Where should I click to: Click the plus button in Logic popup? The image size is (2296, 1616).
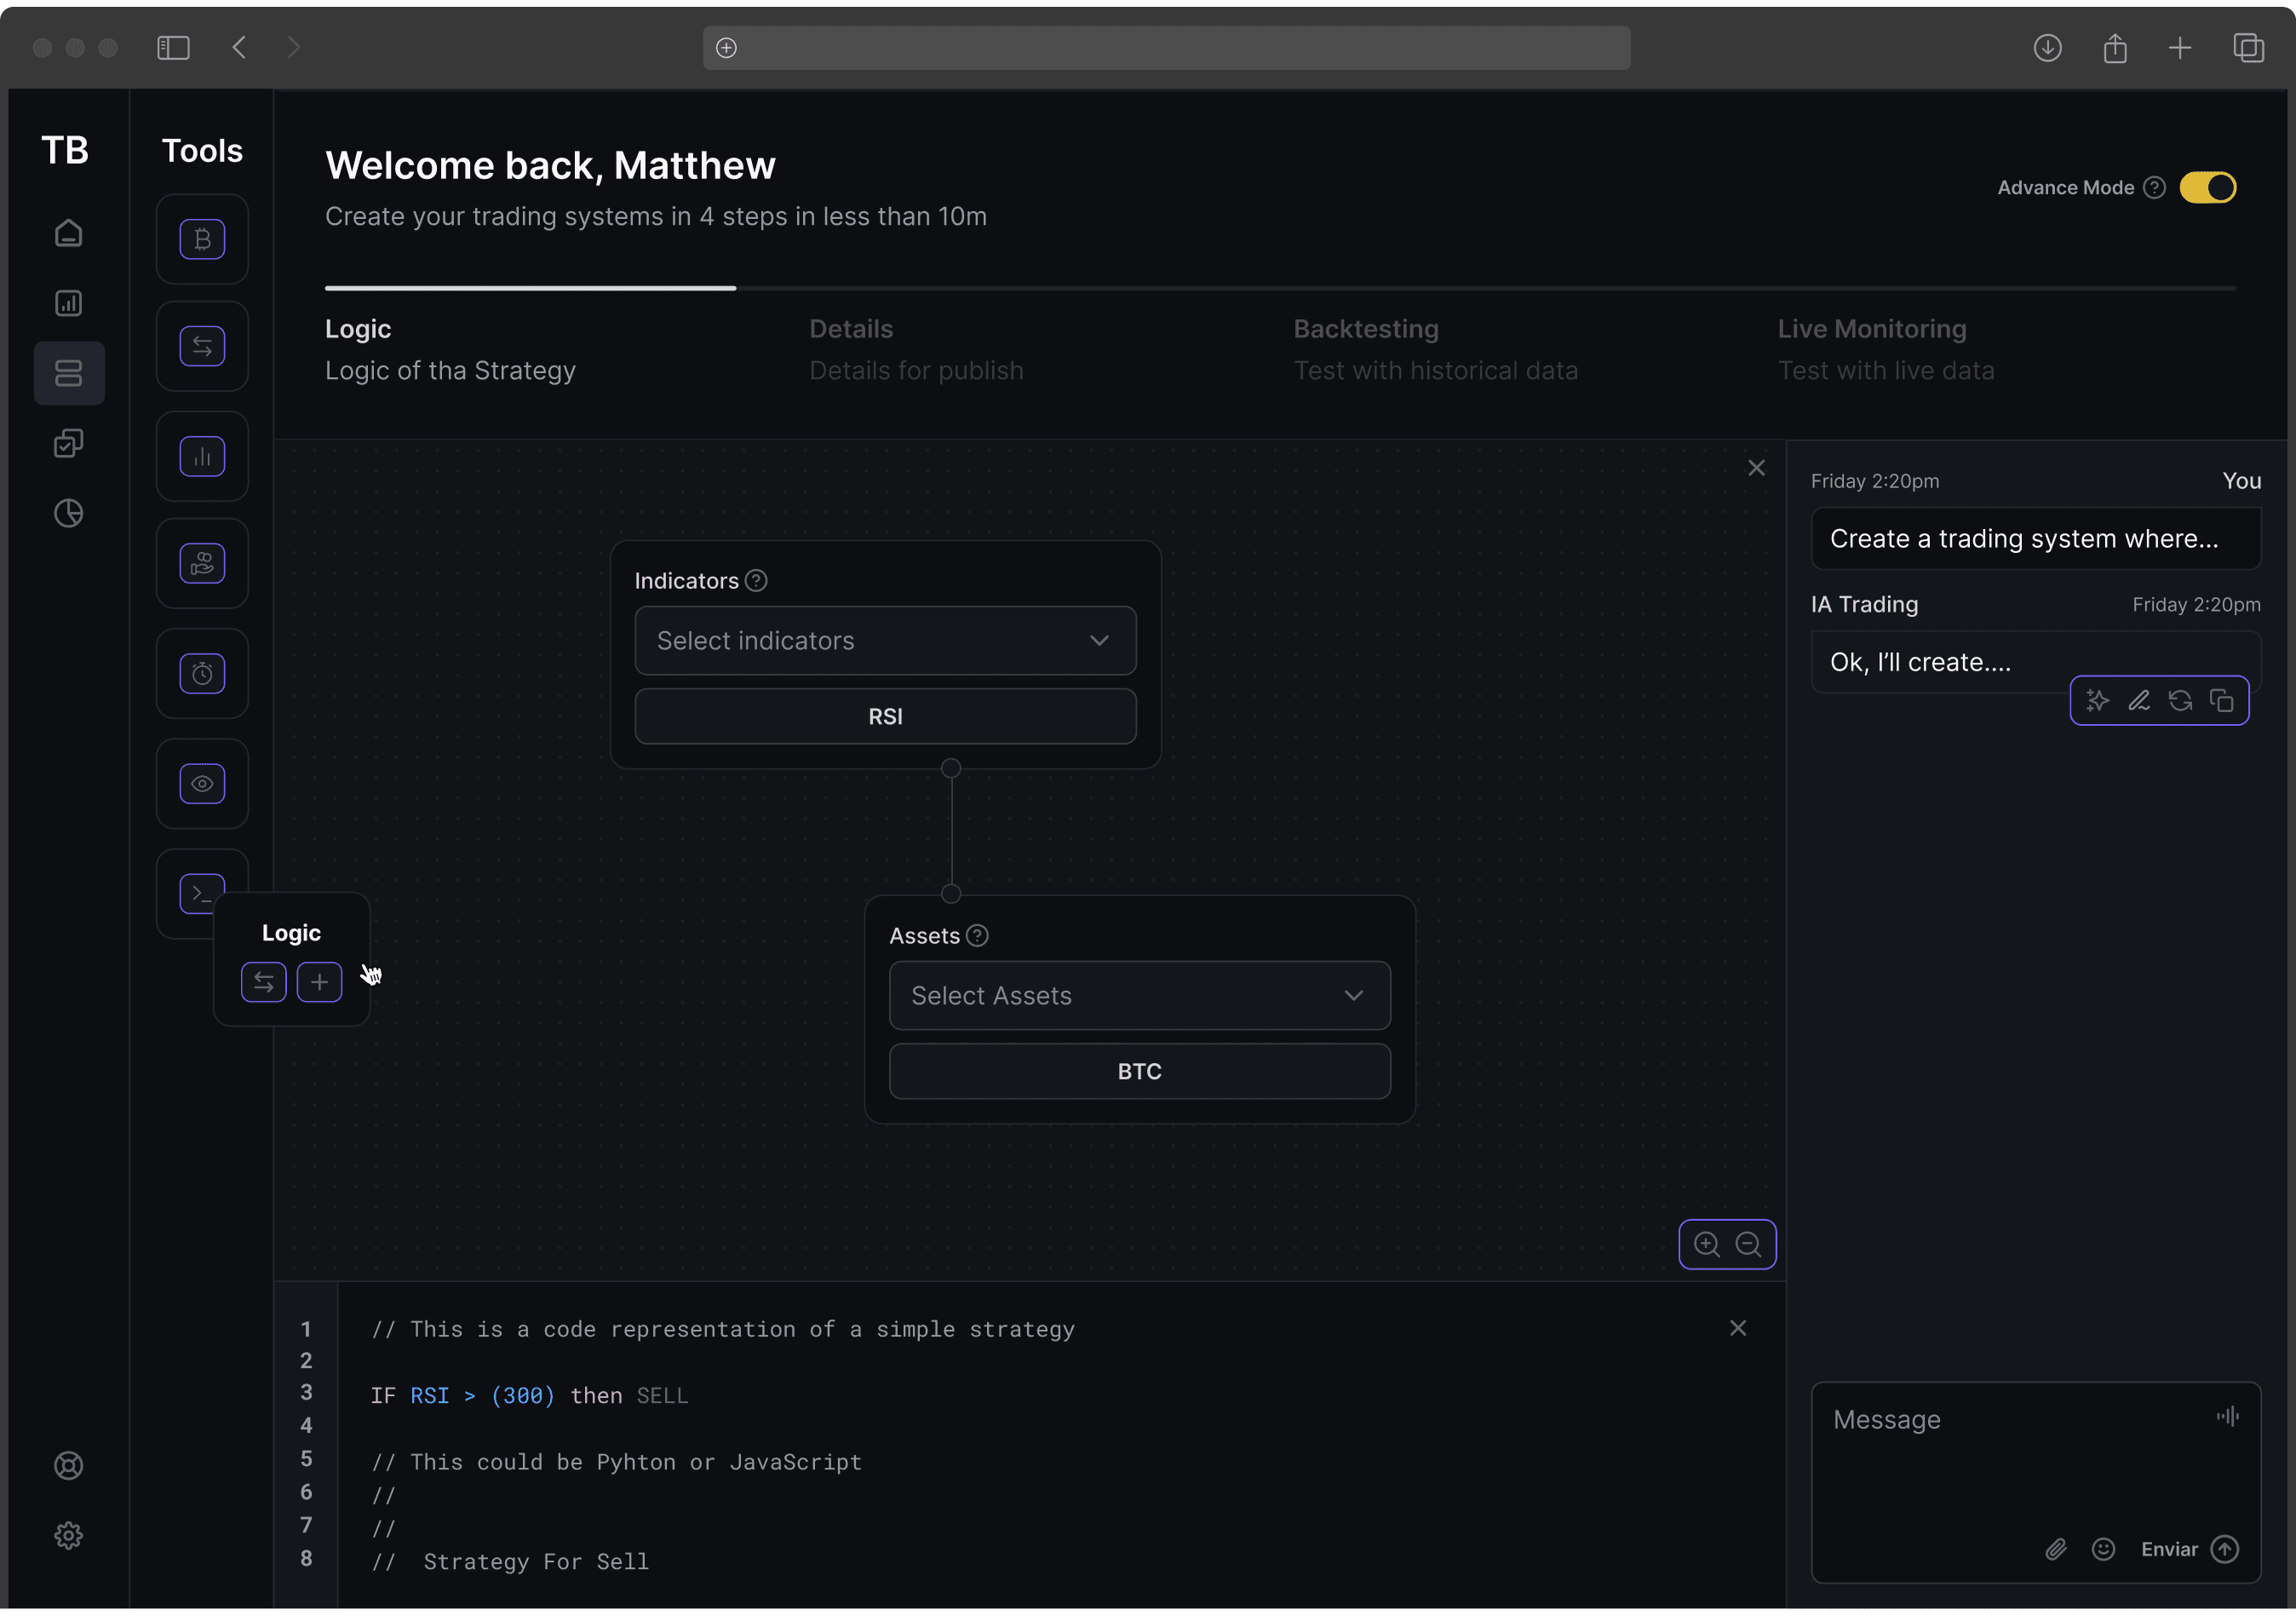click(319, 982)
